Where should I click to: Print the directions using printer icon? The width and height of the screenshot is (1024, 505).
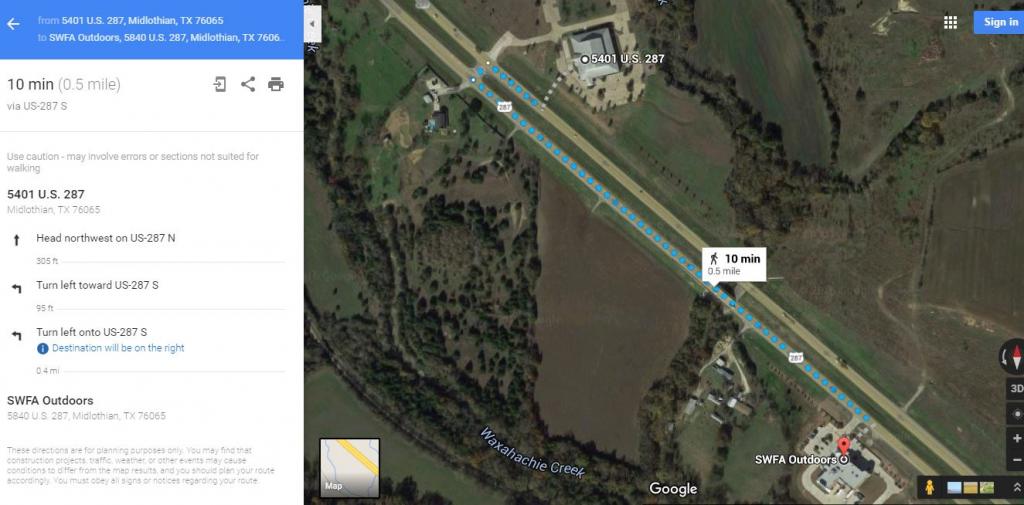(276, 84)
